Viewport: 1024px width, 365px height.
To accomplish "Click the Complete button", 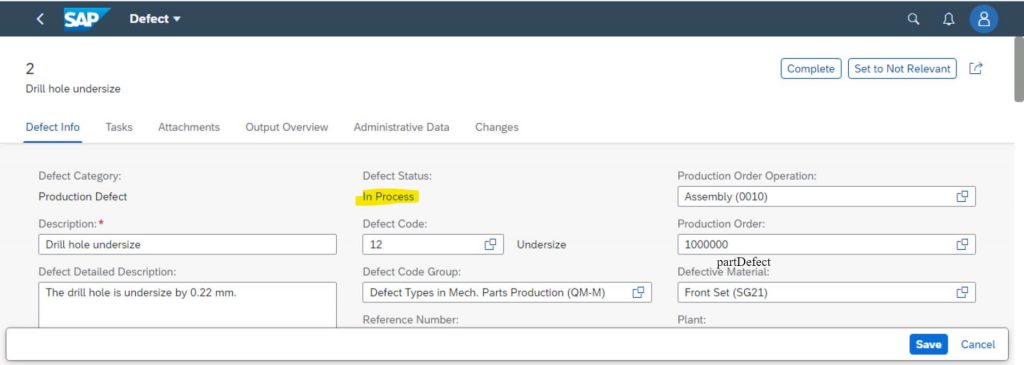I will click(810, 69).
